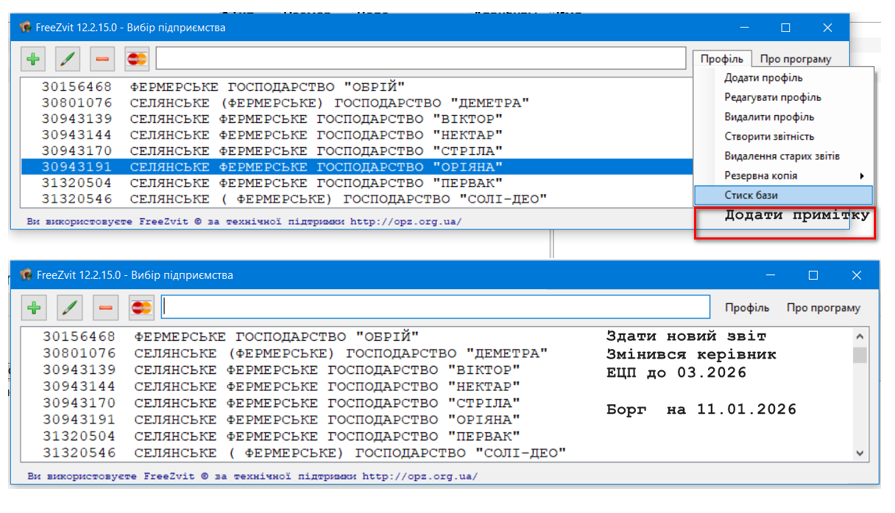Click the search input field in lower window
This screenshot has width=895, height=513.
435,307
